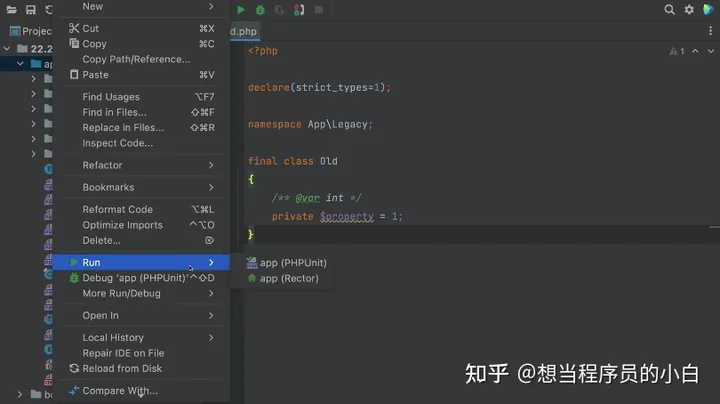Click the Debug bug icon in context menu
The width and height of the screenshot is (720, 404).
tap(74, 278)
